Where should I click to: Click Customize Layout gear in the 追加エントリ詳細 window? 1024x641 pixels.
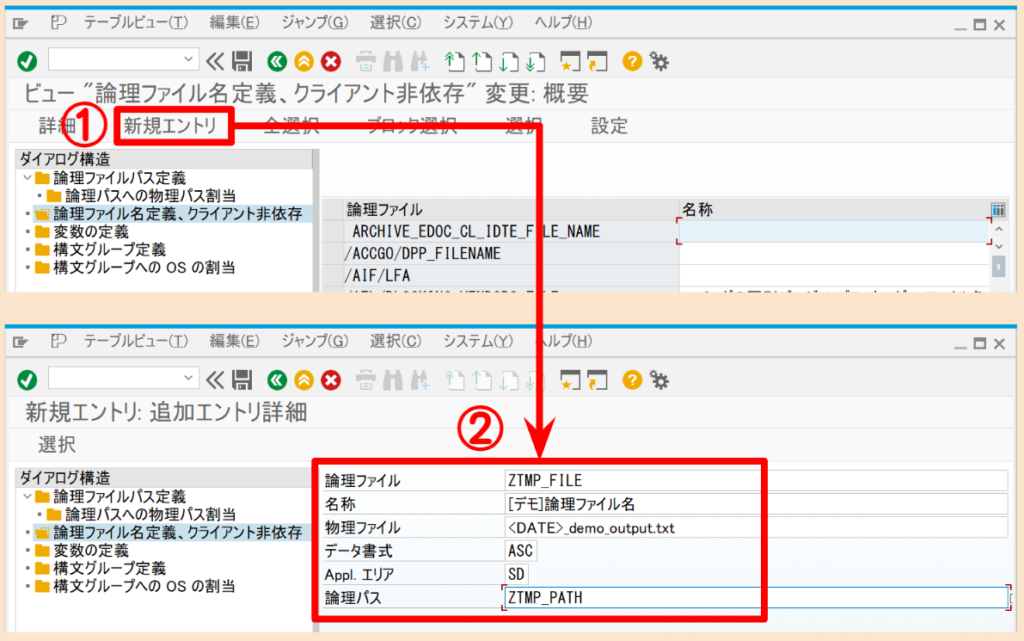point(659,379)
